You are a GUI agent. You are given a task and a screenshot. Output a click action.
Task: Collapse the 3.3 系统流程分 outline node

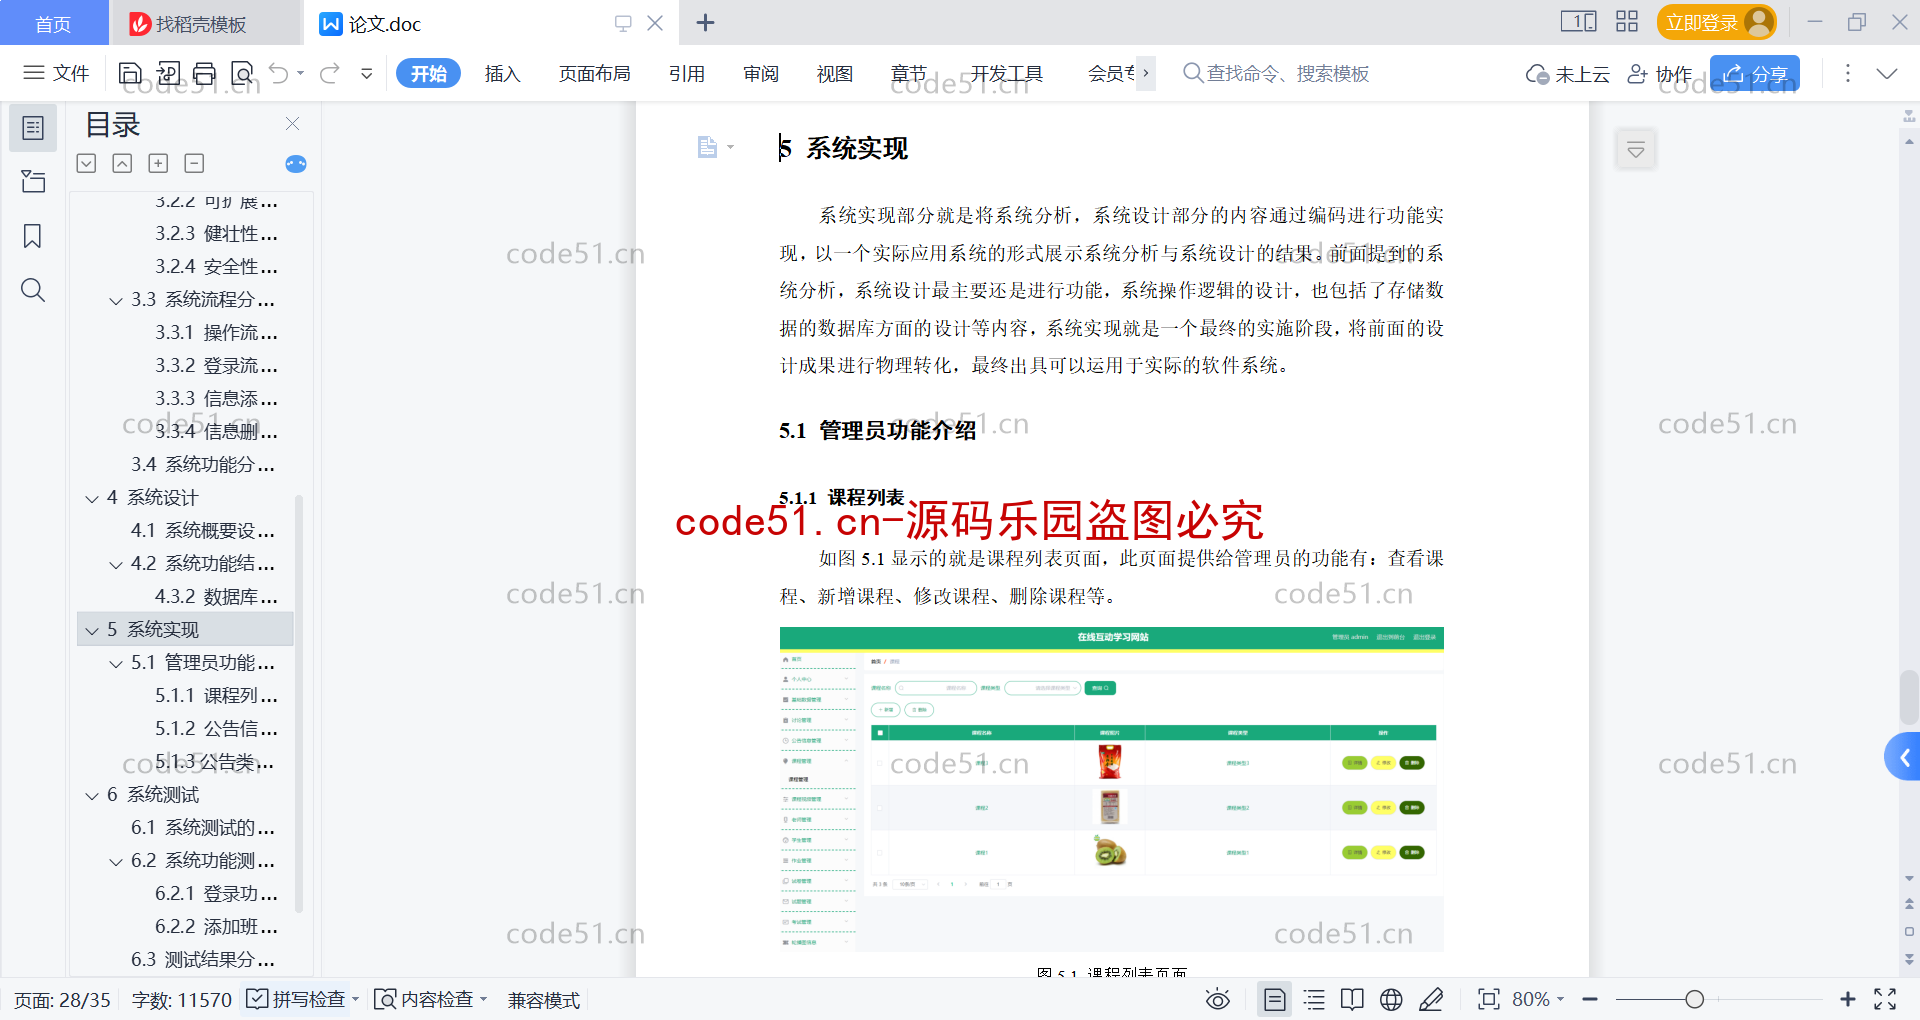click(116, 300)
